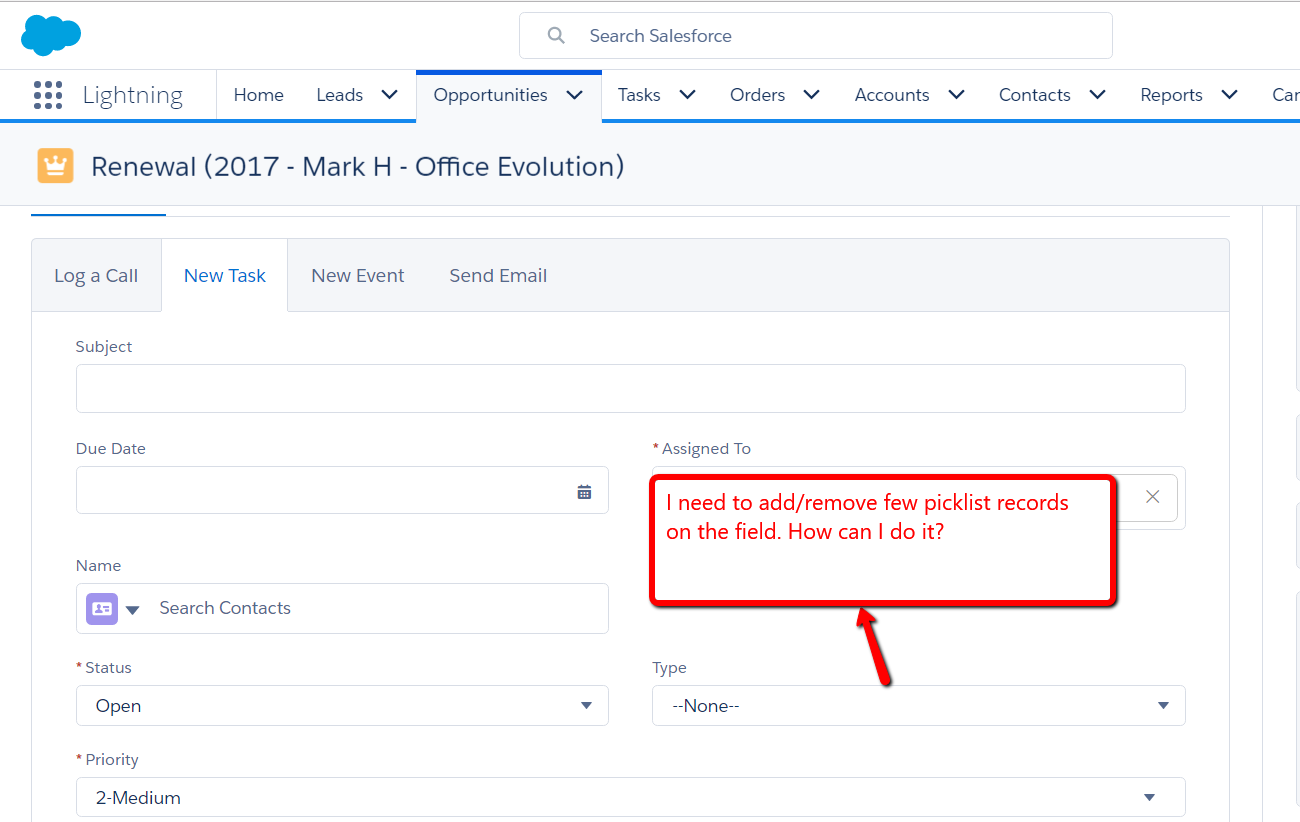Switch to Log a Call tab
The image size is (1300, 822).
coord(96,276)
